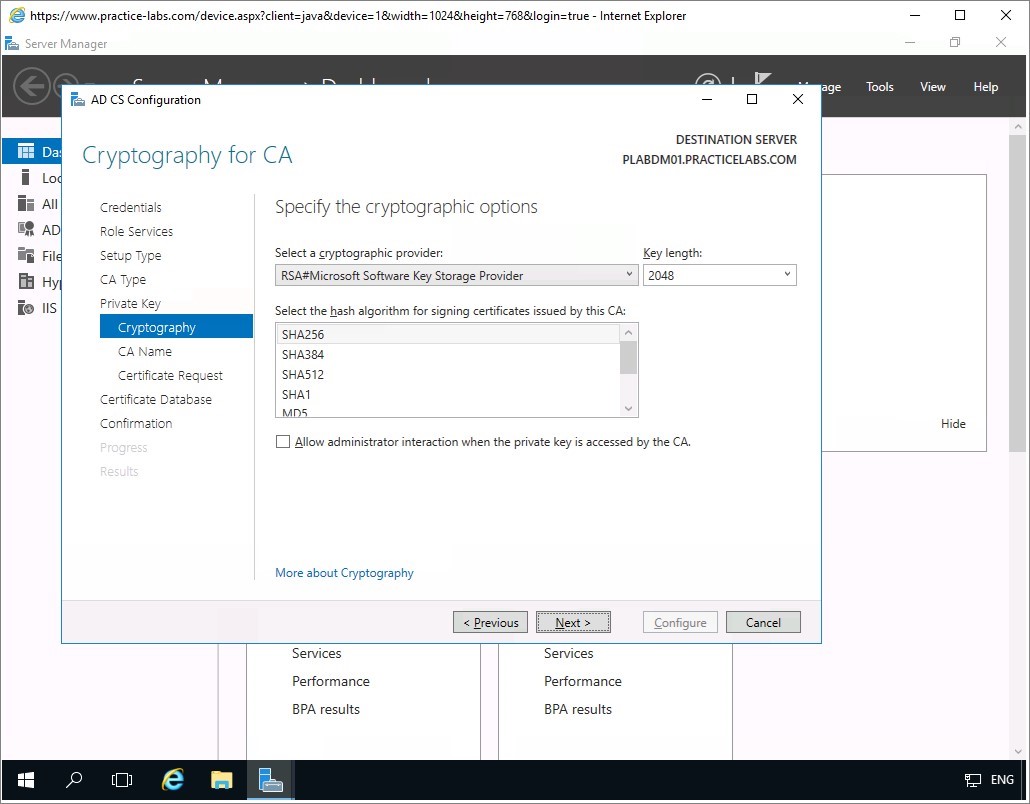Go to Role Services step
Screen dimensions: 1030x804
pos(136,231)
